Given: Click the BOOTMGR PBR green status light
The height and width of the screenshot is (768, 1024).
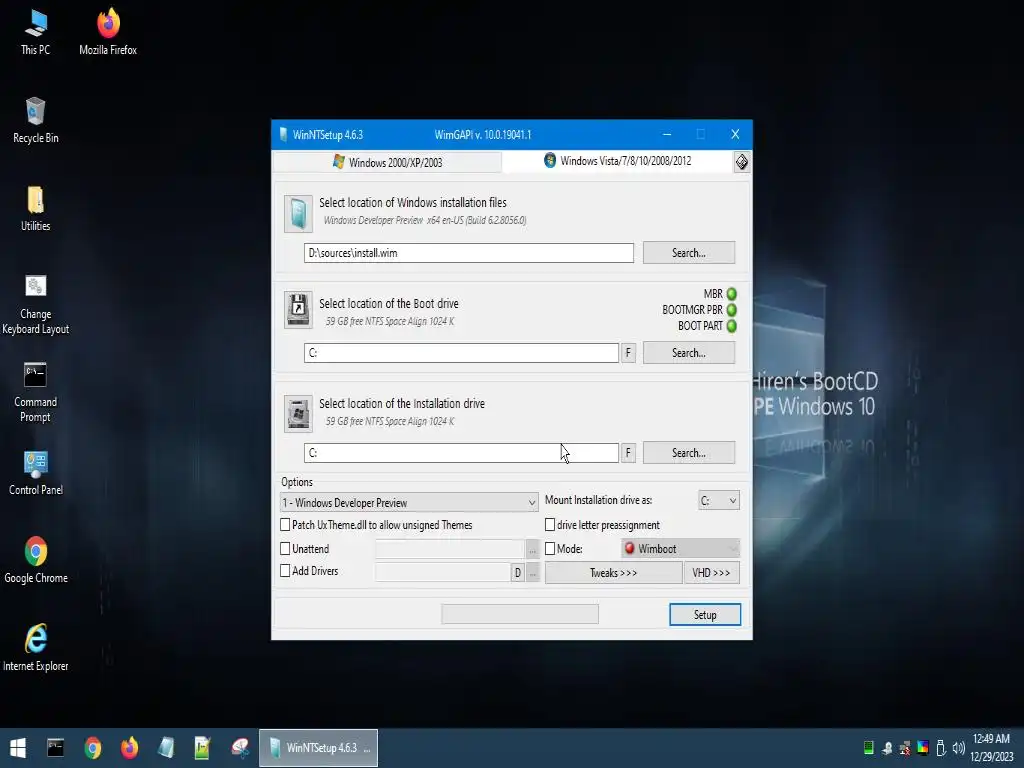Looking at the screenshot, I should tap(731, 310).
